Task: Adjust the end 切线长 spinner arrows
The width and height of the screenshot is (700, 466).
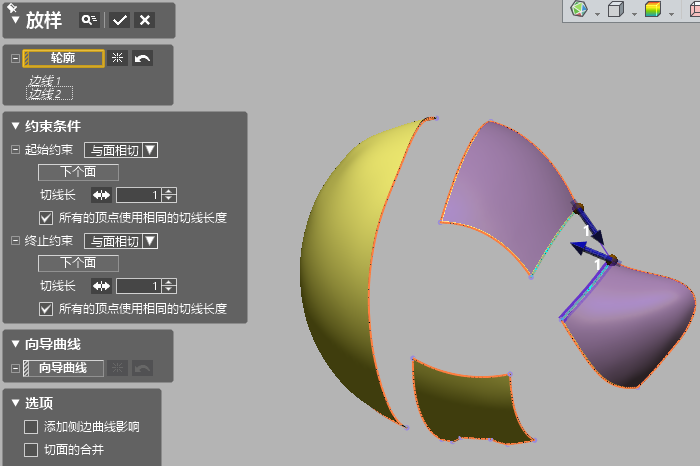Action: coord(169,286)
